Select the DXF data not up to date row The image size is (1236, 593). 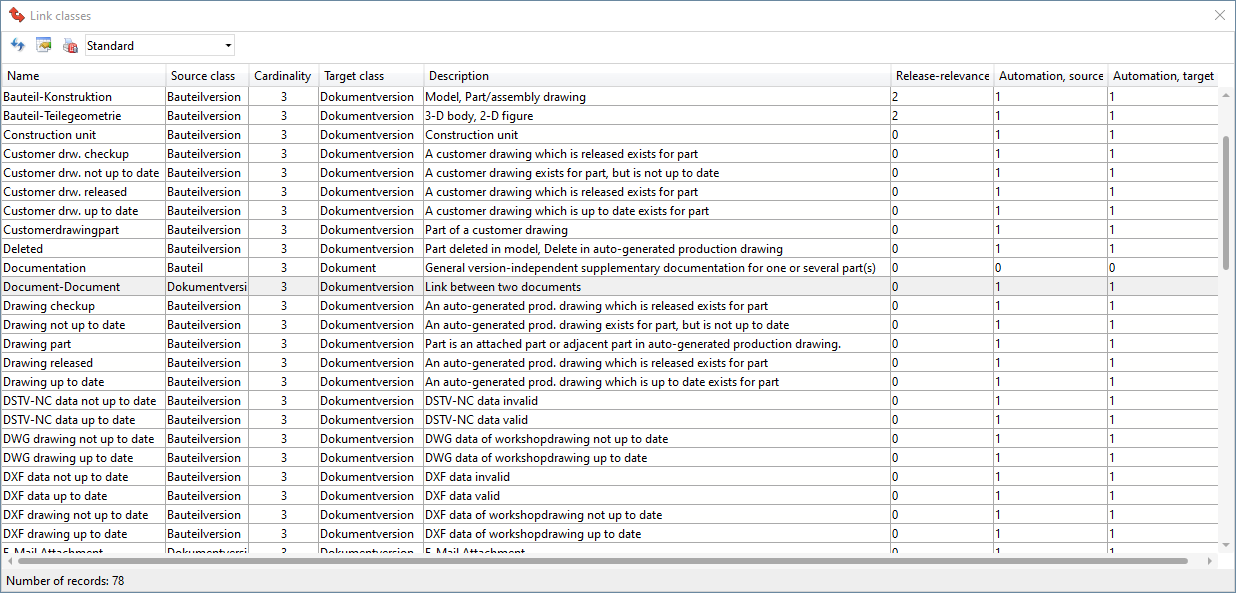tap(610, 477)
